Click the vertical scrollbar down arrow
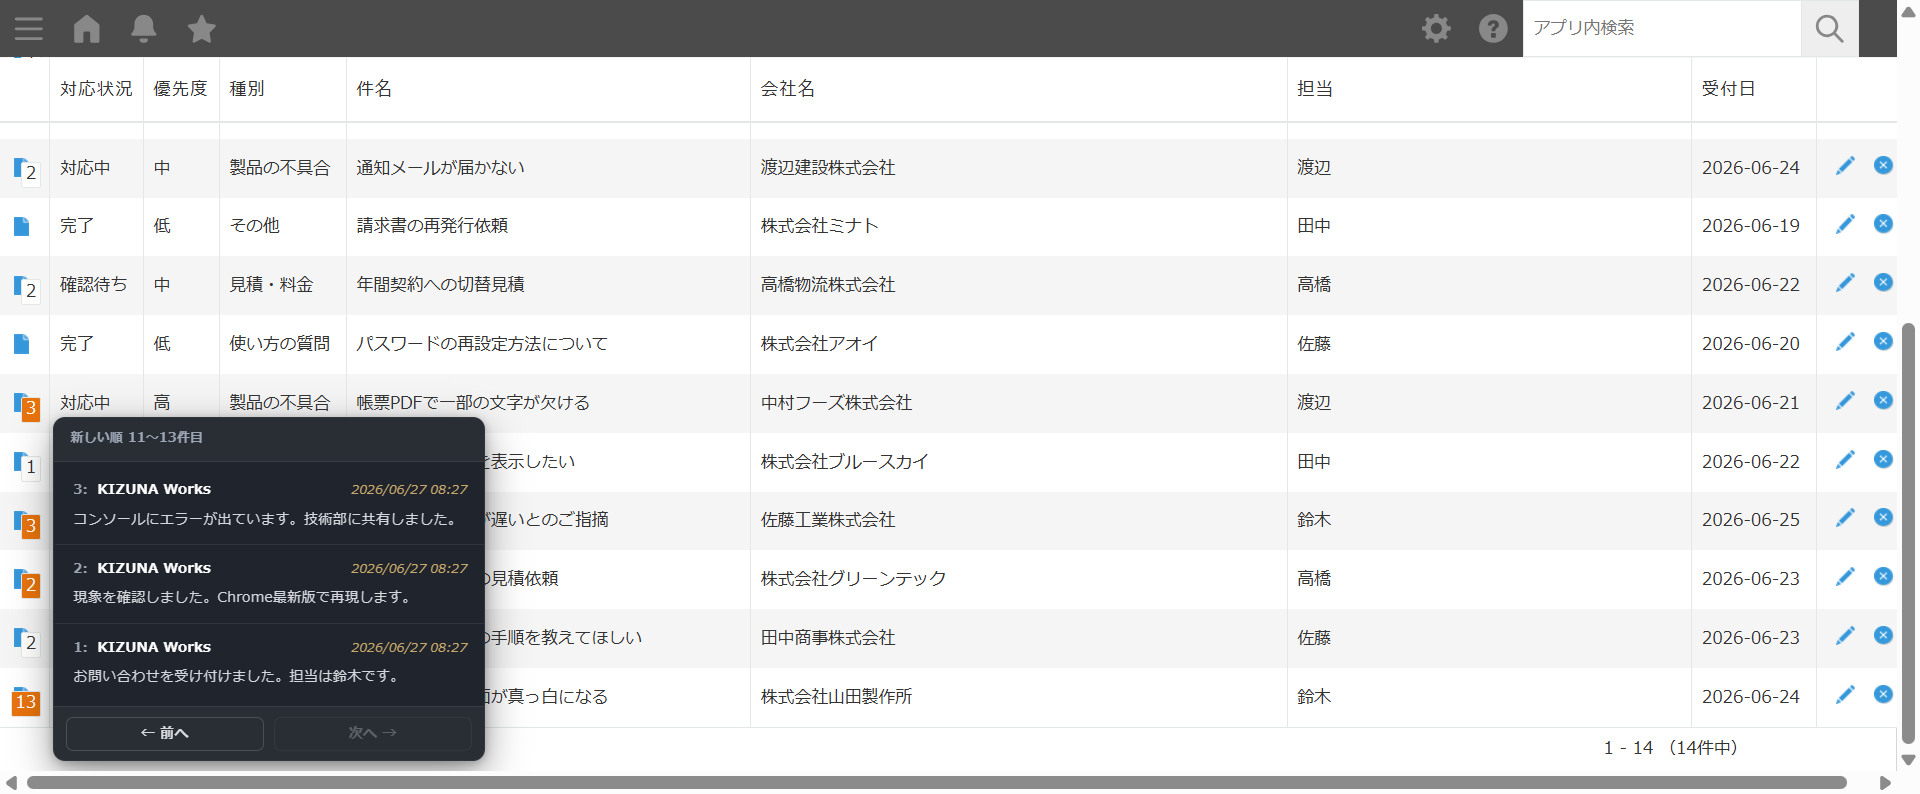Viewport: 1920px width, 794px height. click(1908, 760)
